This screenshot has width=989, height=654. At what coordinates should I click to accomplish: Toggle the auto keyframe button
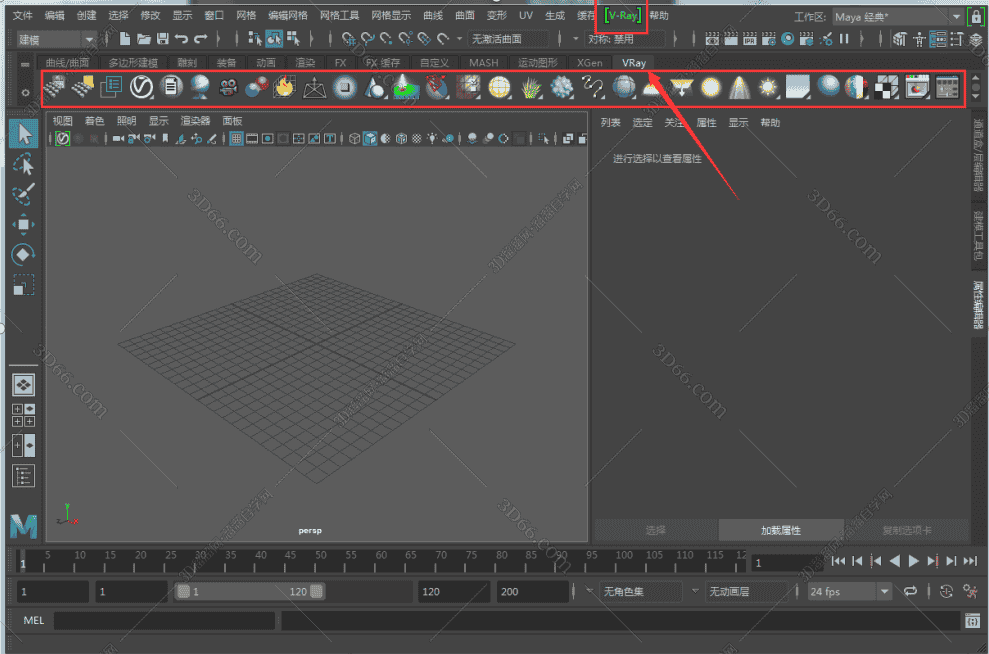click(946, 591)
